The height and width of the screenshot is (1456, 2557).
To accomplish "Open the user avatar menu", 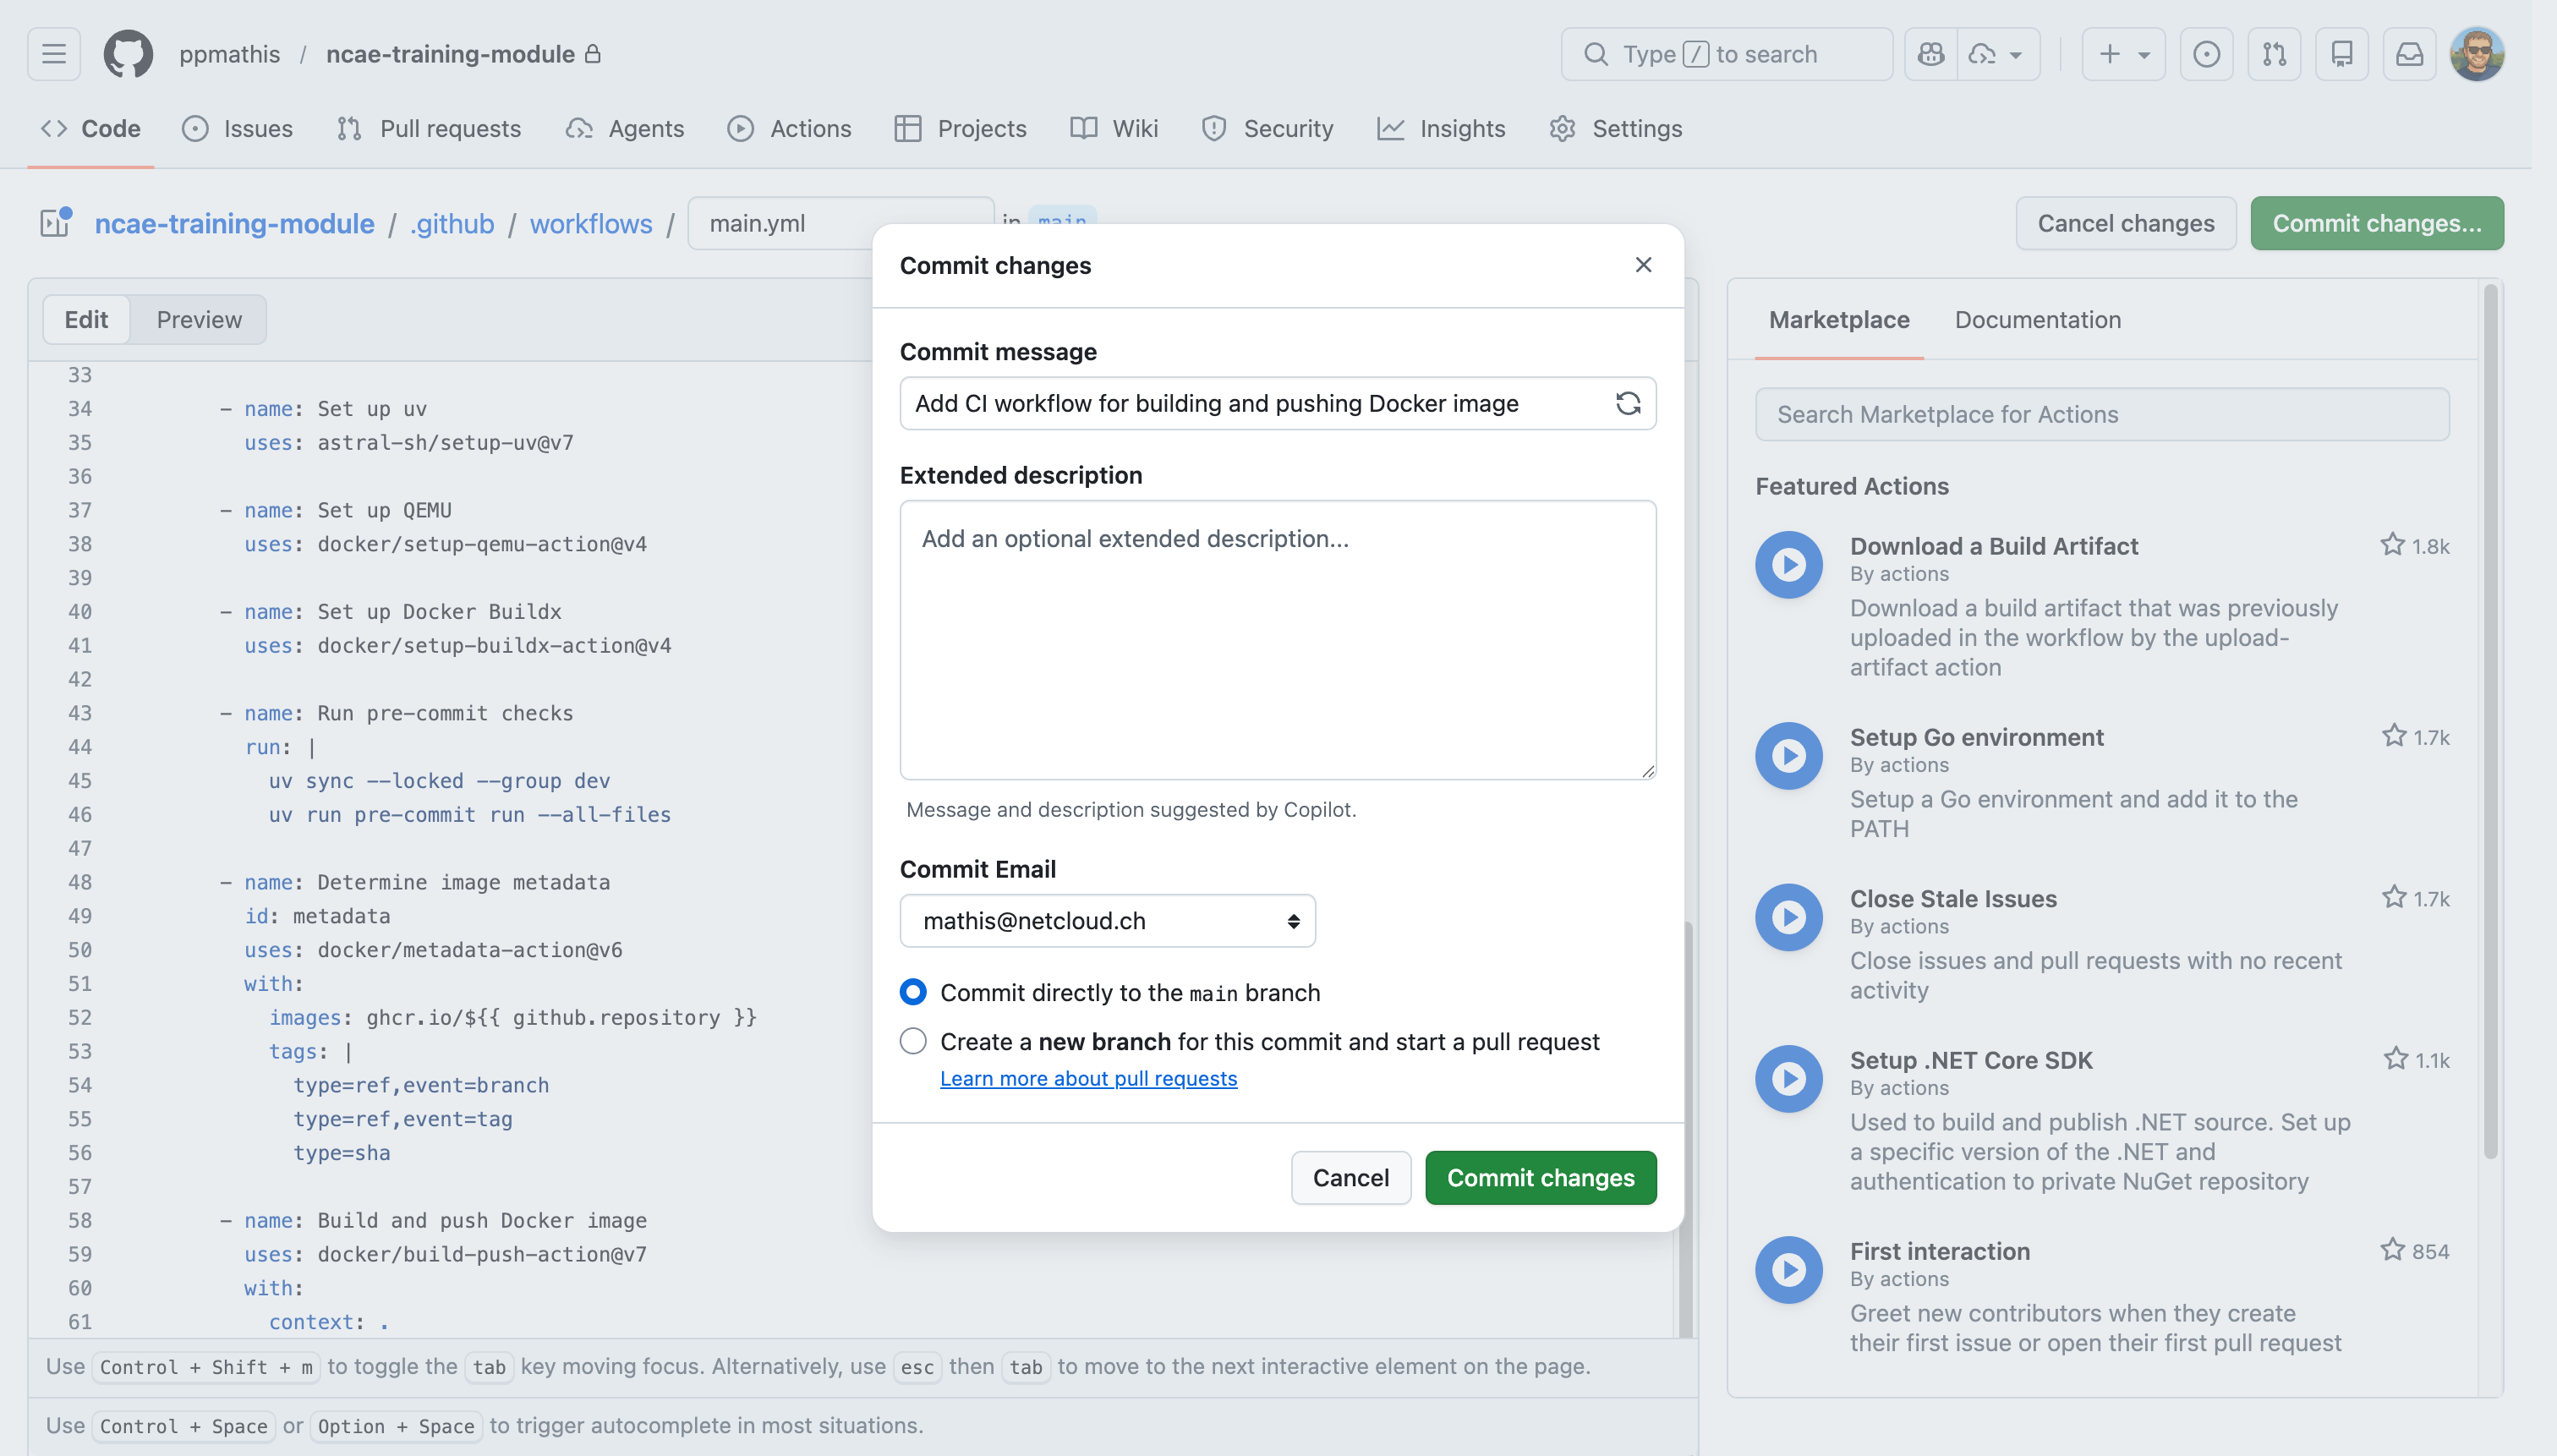I will pyautogui.click(x=2477, y=54).
